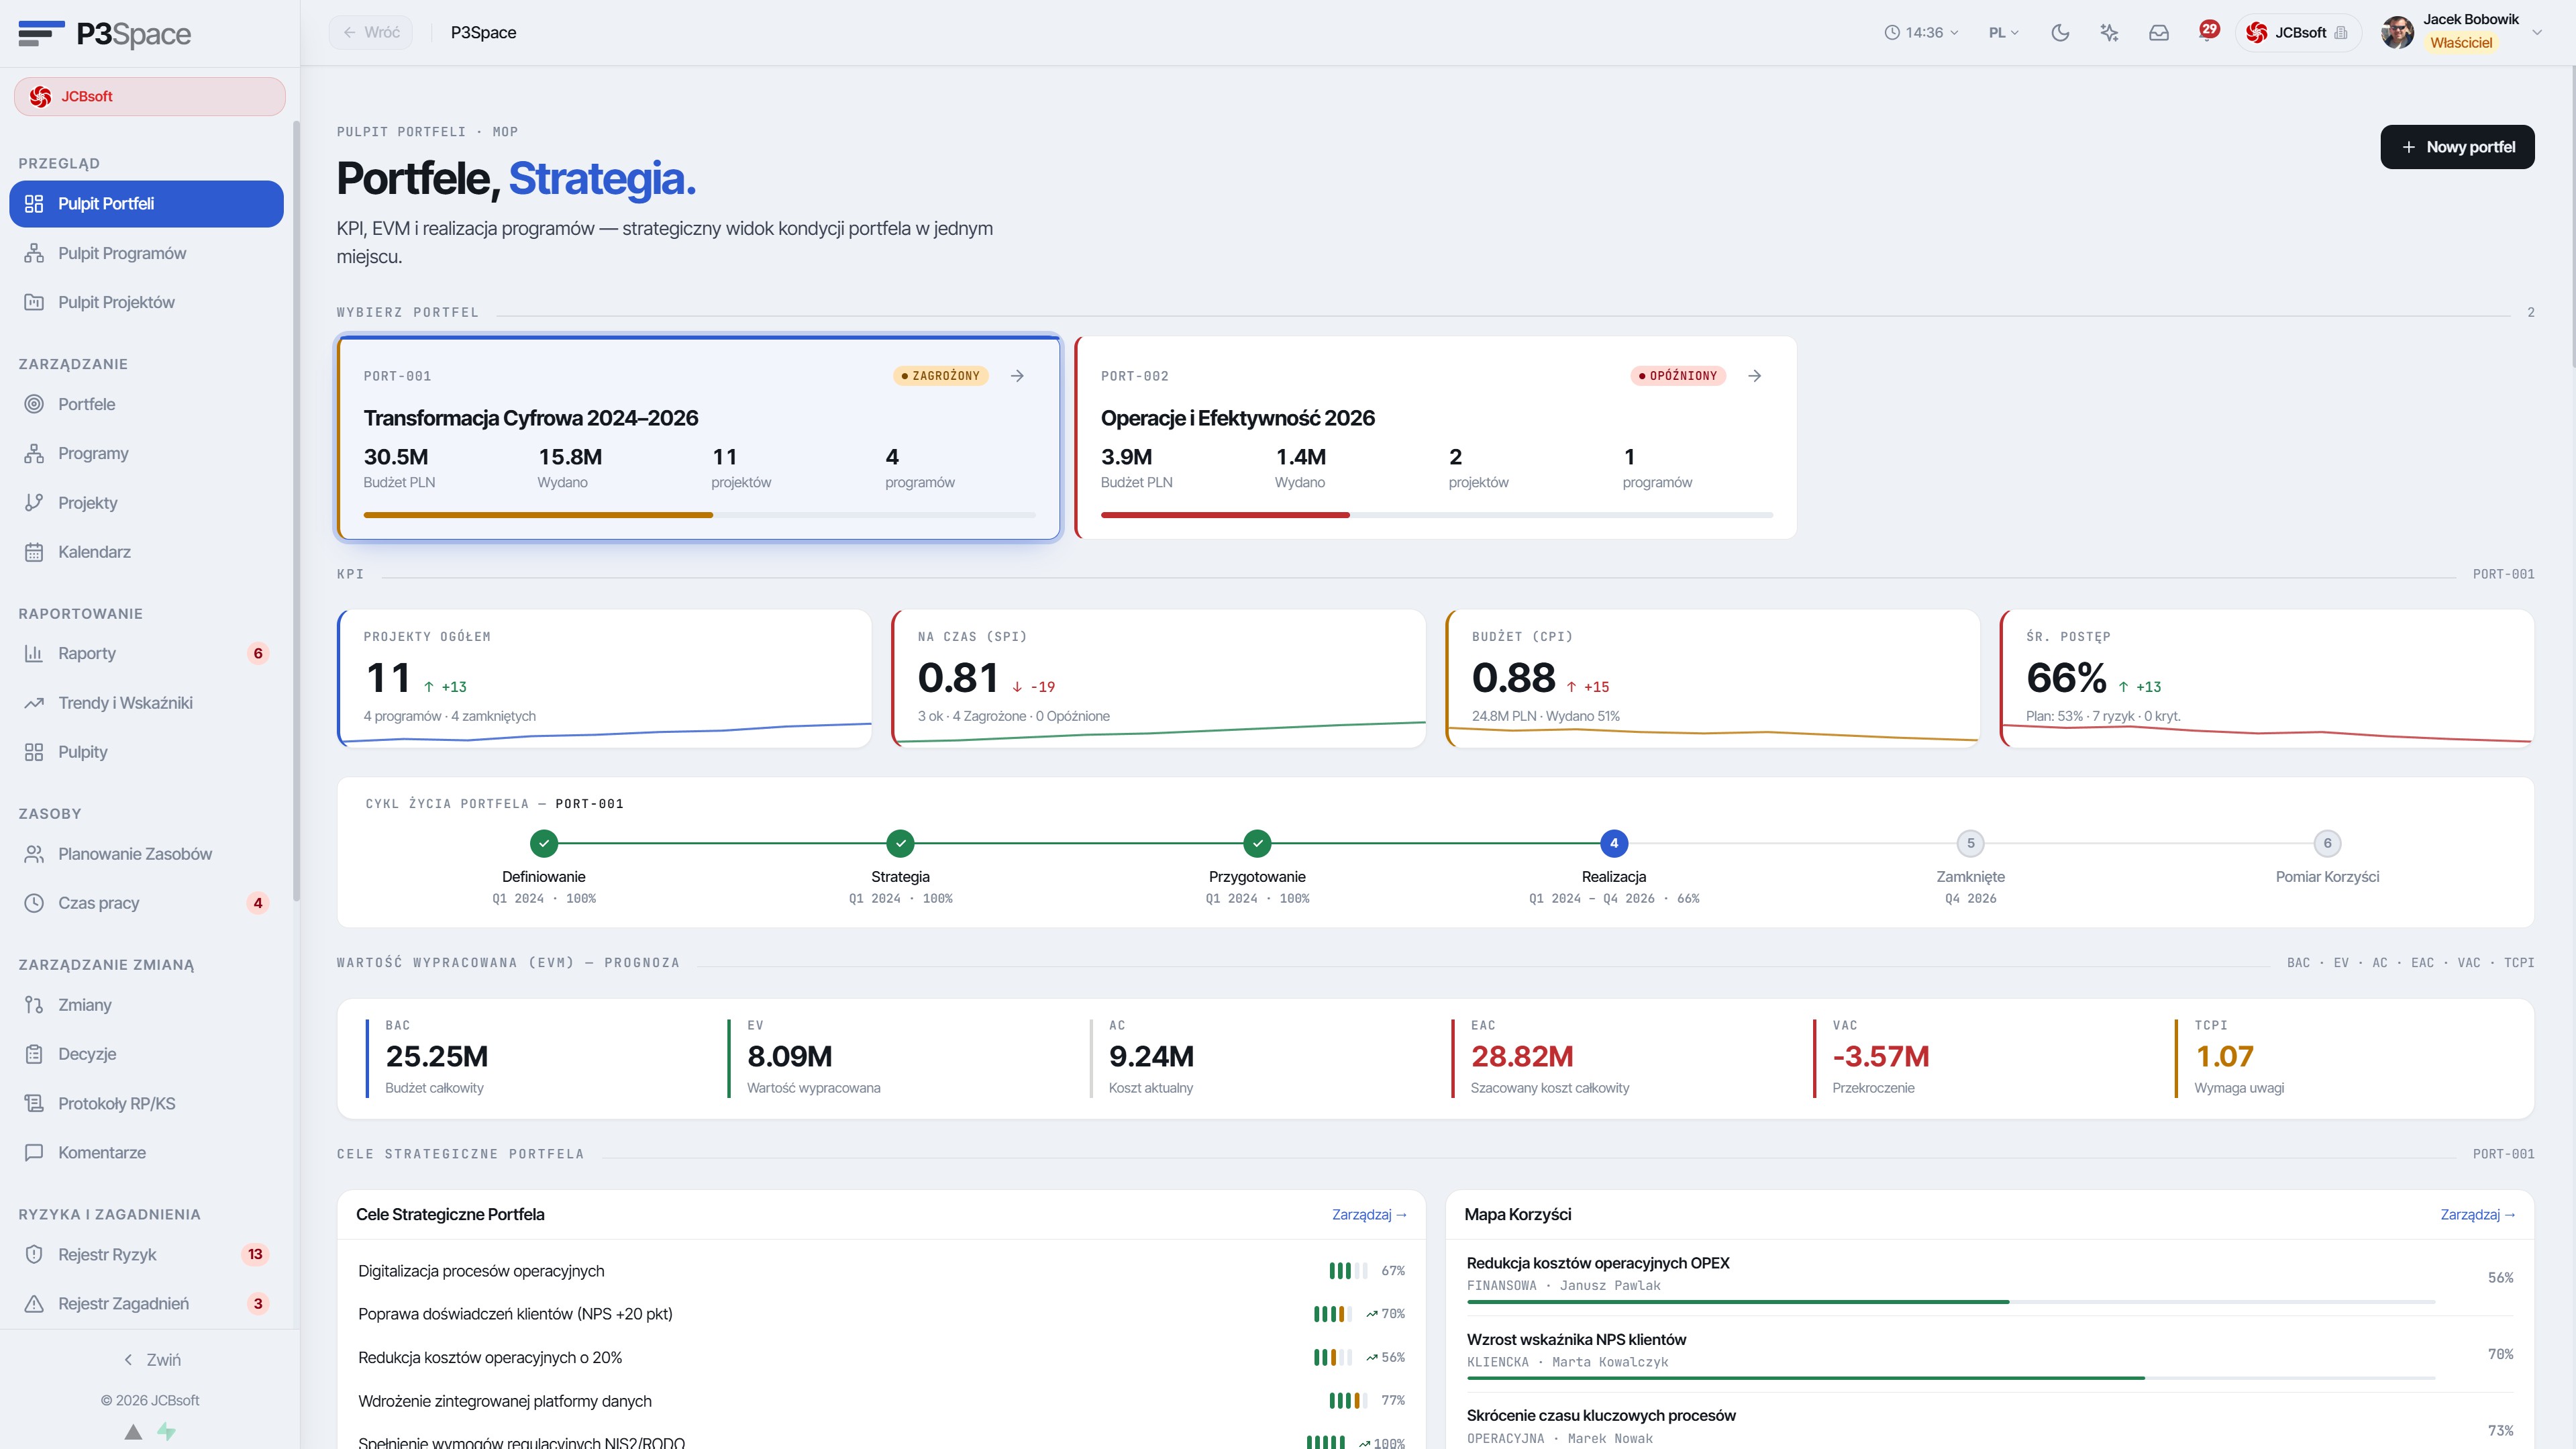Click the P3Space logo icon
The height and width of the screenshot is (1449, 2576).
41,33
